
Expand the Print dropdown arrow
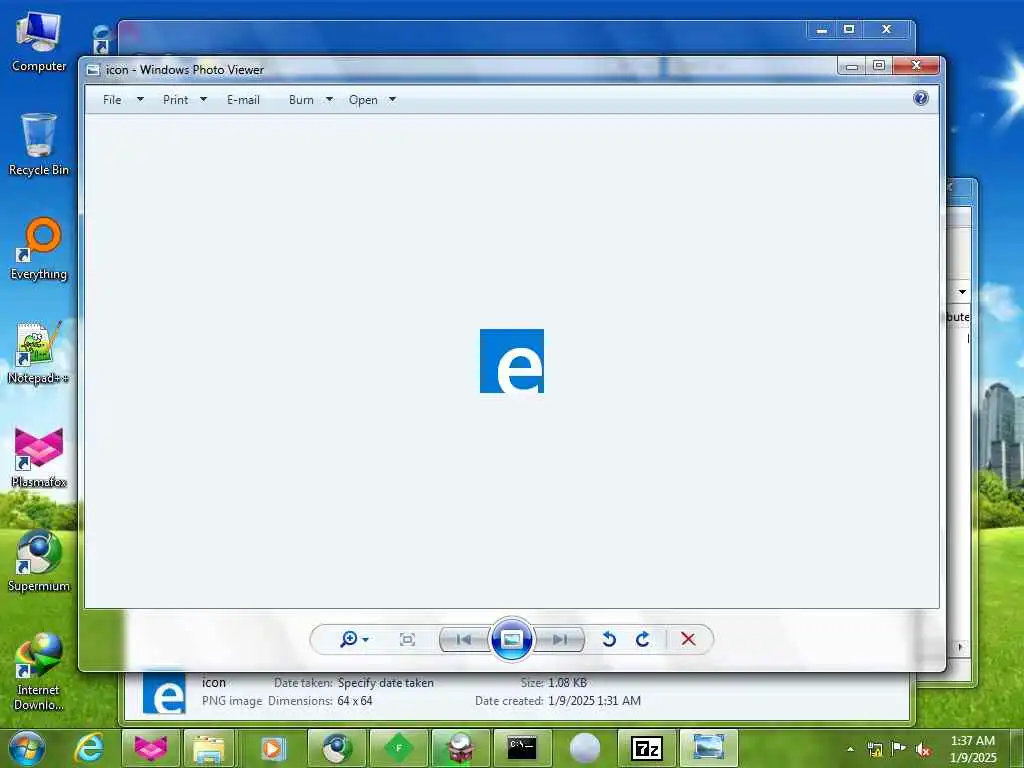point(204,99)
